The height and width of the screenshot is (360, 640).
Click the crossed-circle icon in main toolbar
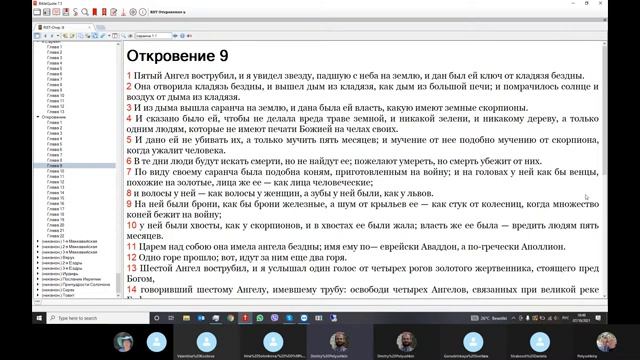[133, 12]
